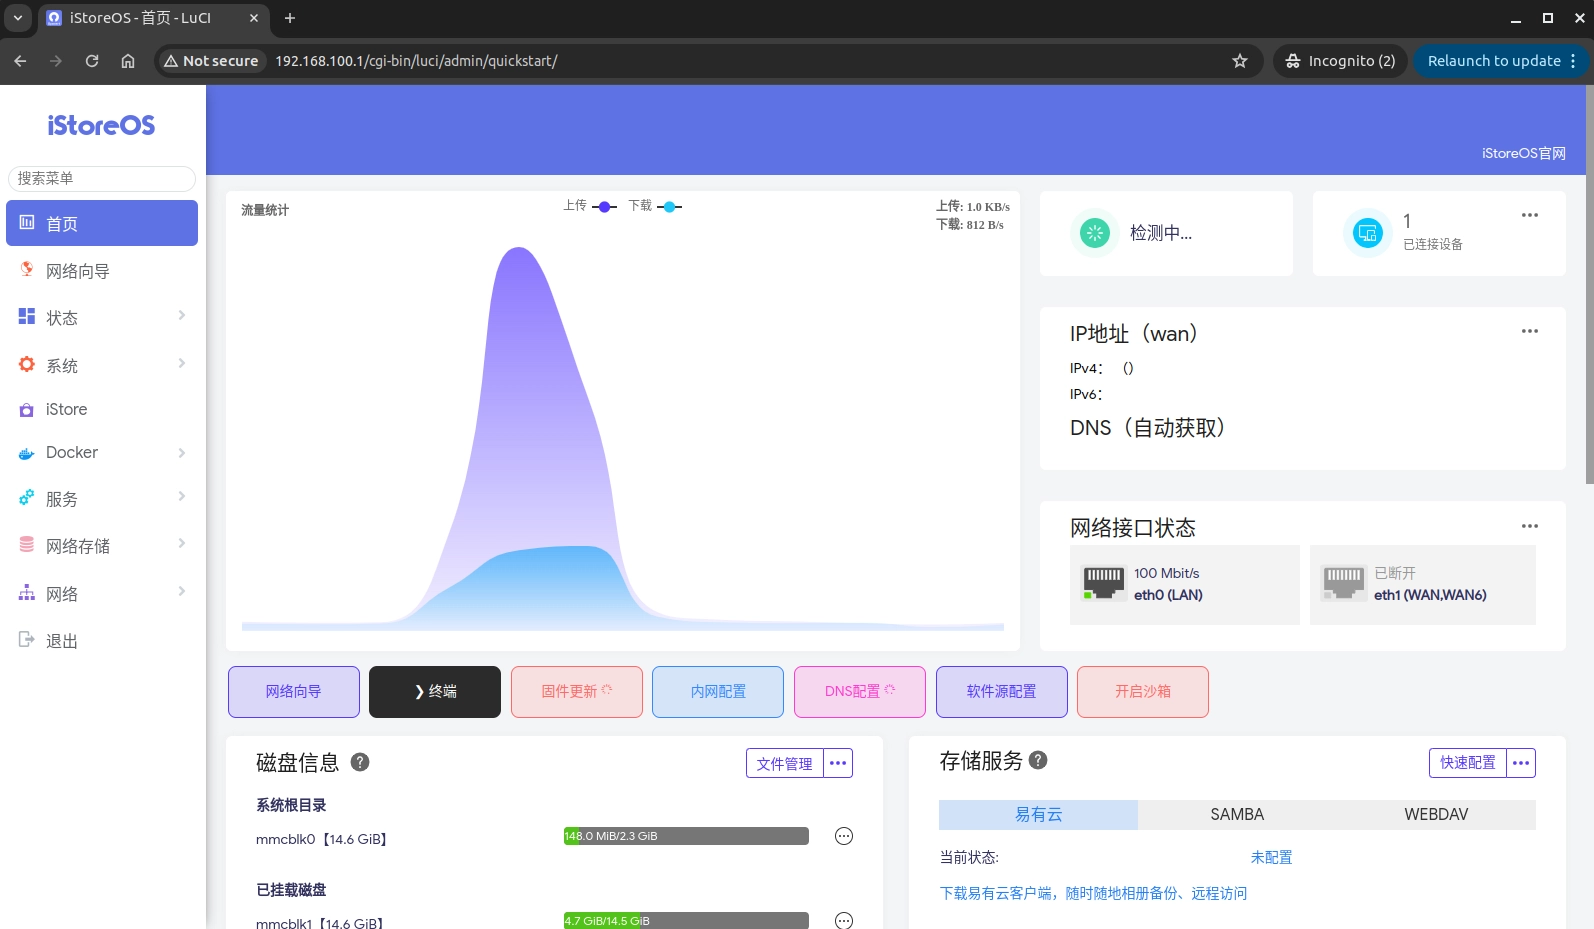Focus the 搜索菜单 search field

pyautogui.click(x=102, y=178)
